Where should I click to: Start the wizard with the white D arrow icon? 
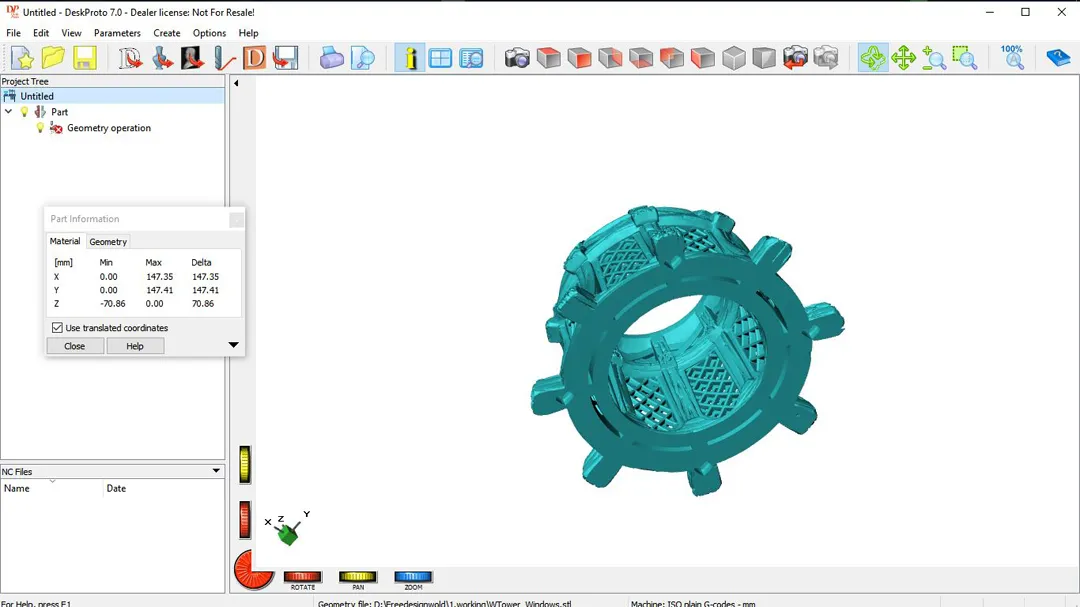129,58
